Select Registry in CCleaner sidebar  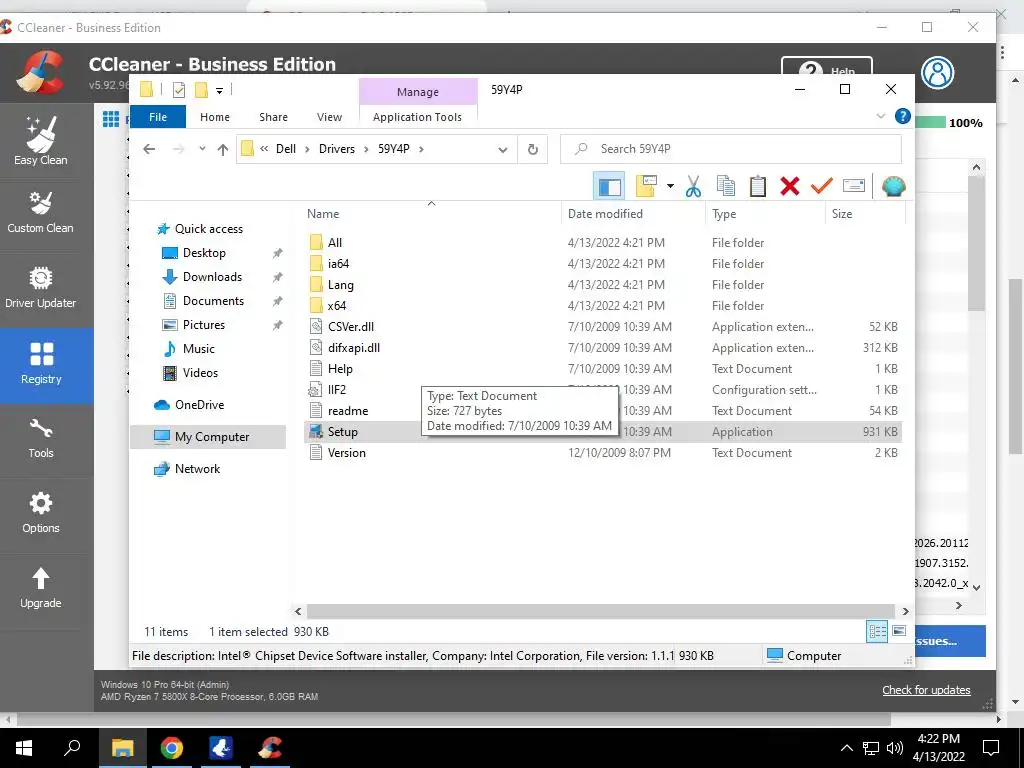click(x=40, y=364)
